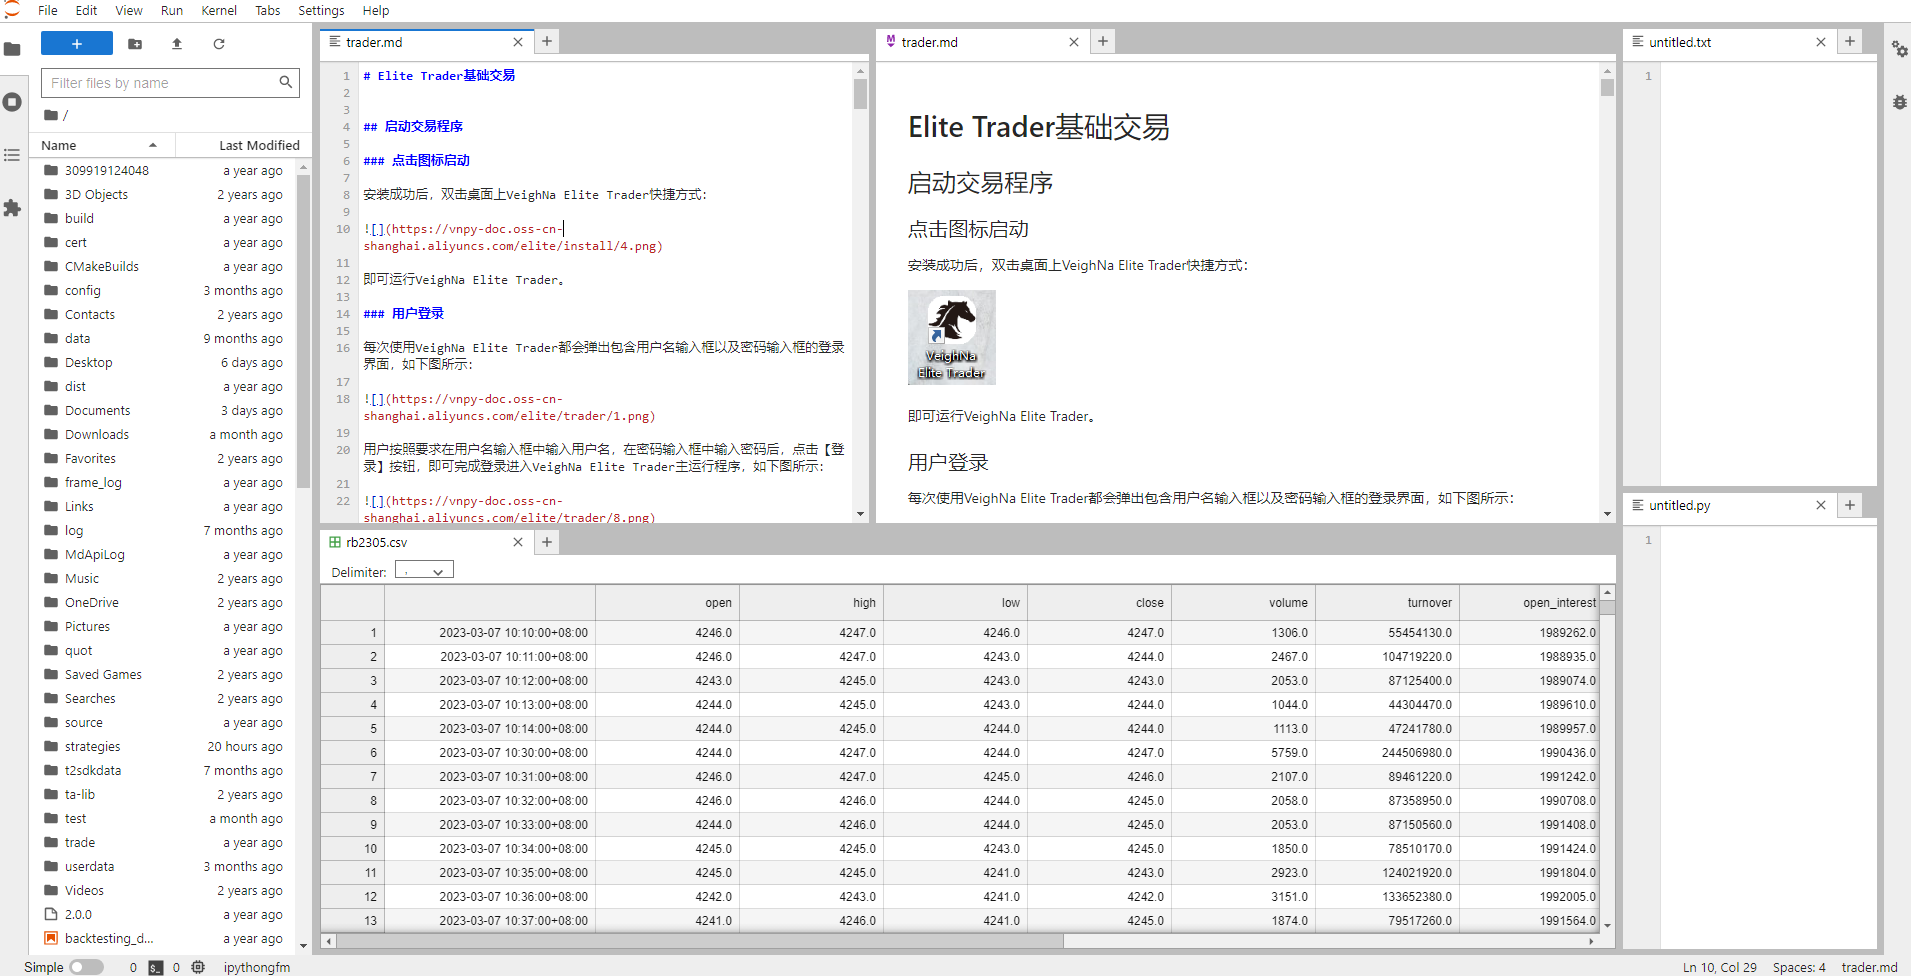
Task: Open the ipythongfm language mode selector
Action: tap(256, 967)
